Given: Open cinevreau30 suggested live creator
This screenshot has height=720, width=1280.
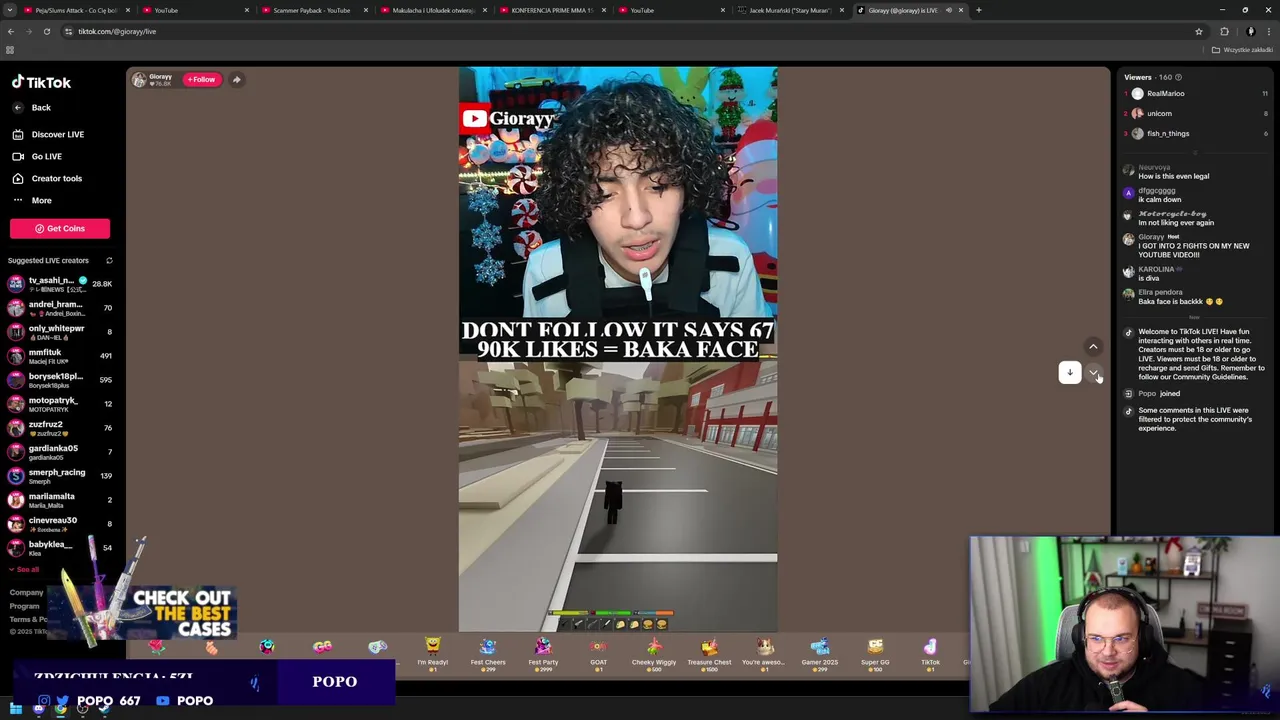Looking at the screenshot, I should [60, 524].
